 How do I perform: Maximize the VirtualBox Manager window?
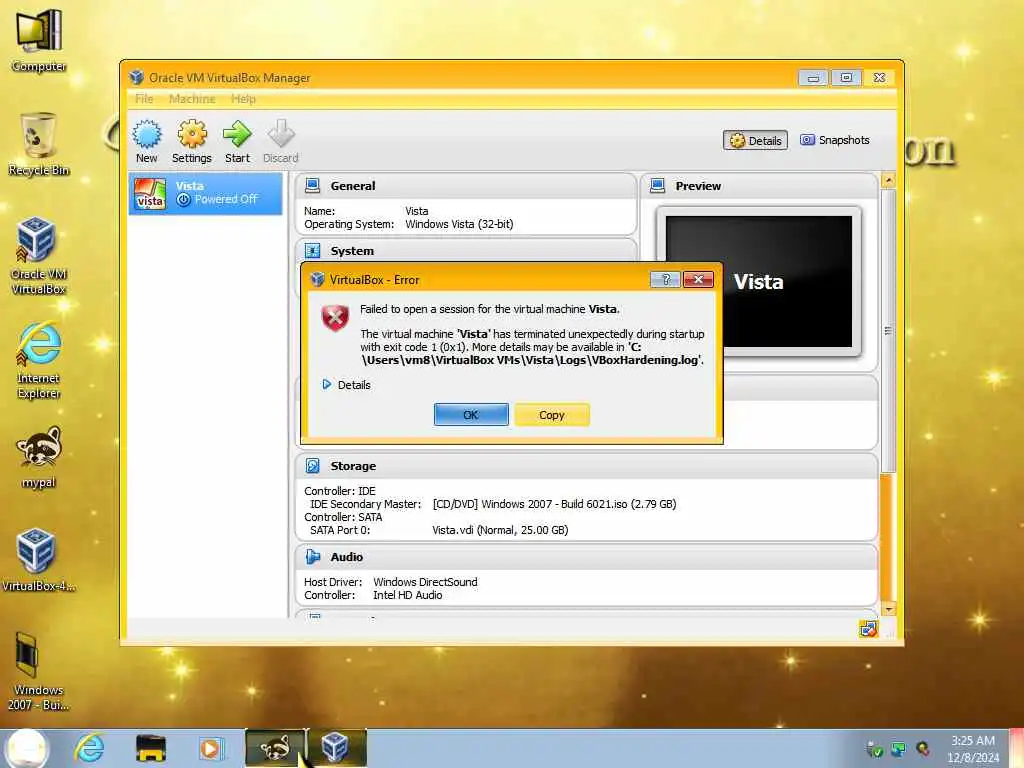(846, 78)
